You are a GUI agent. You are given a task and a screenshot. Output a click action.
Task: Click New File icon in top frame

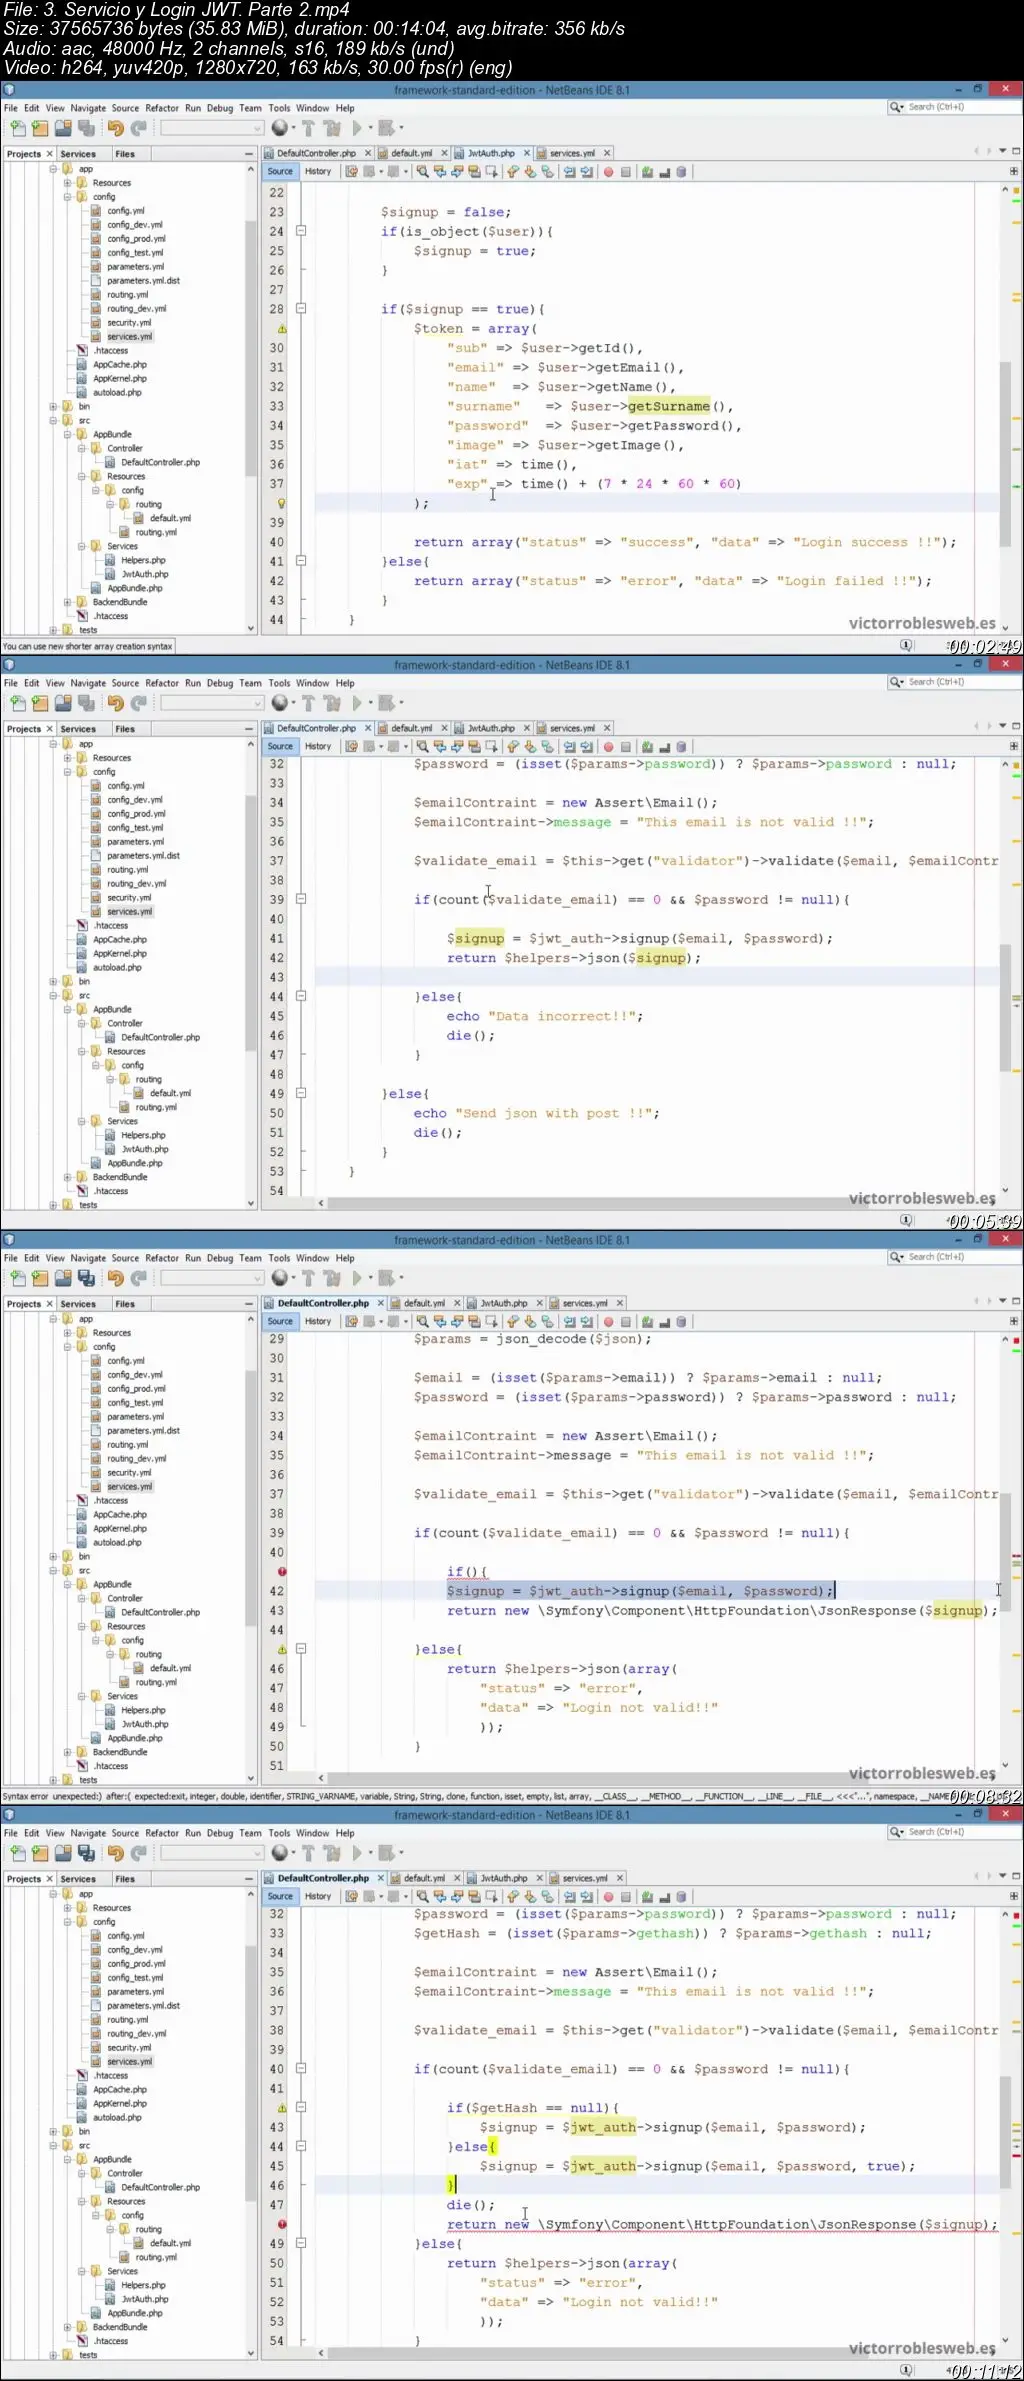[x=17, y=128]
